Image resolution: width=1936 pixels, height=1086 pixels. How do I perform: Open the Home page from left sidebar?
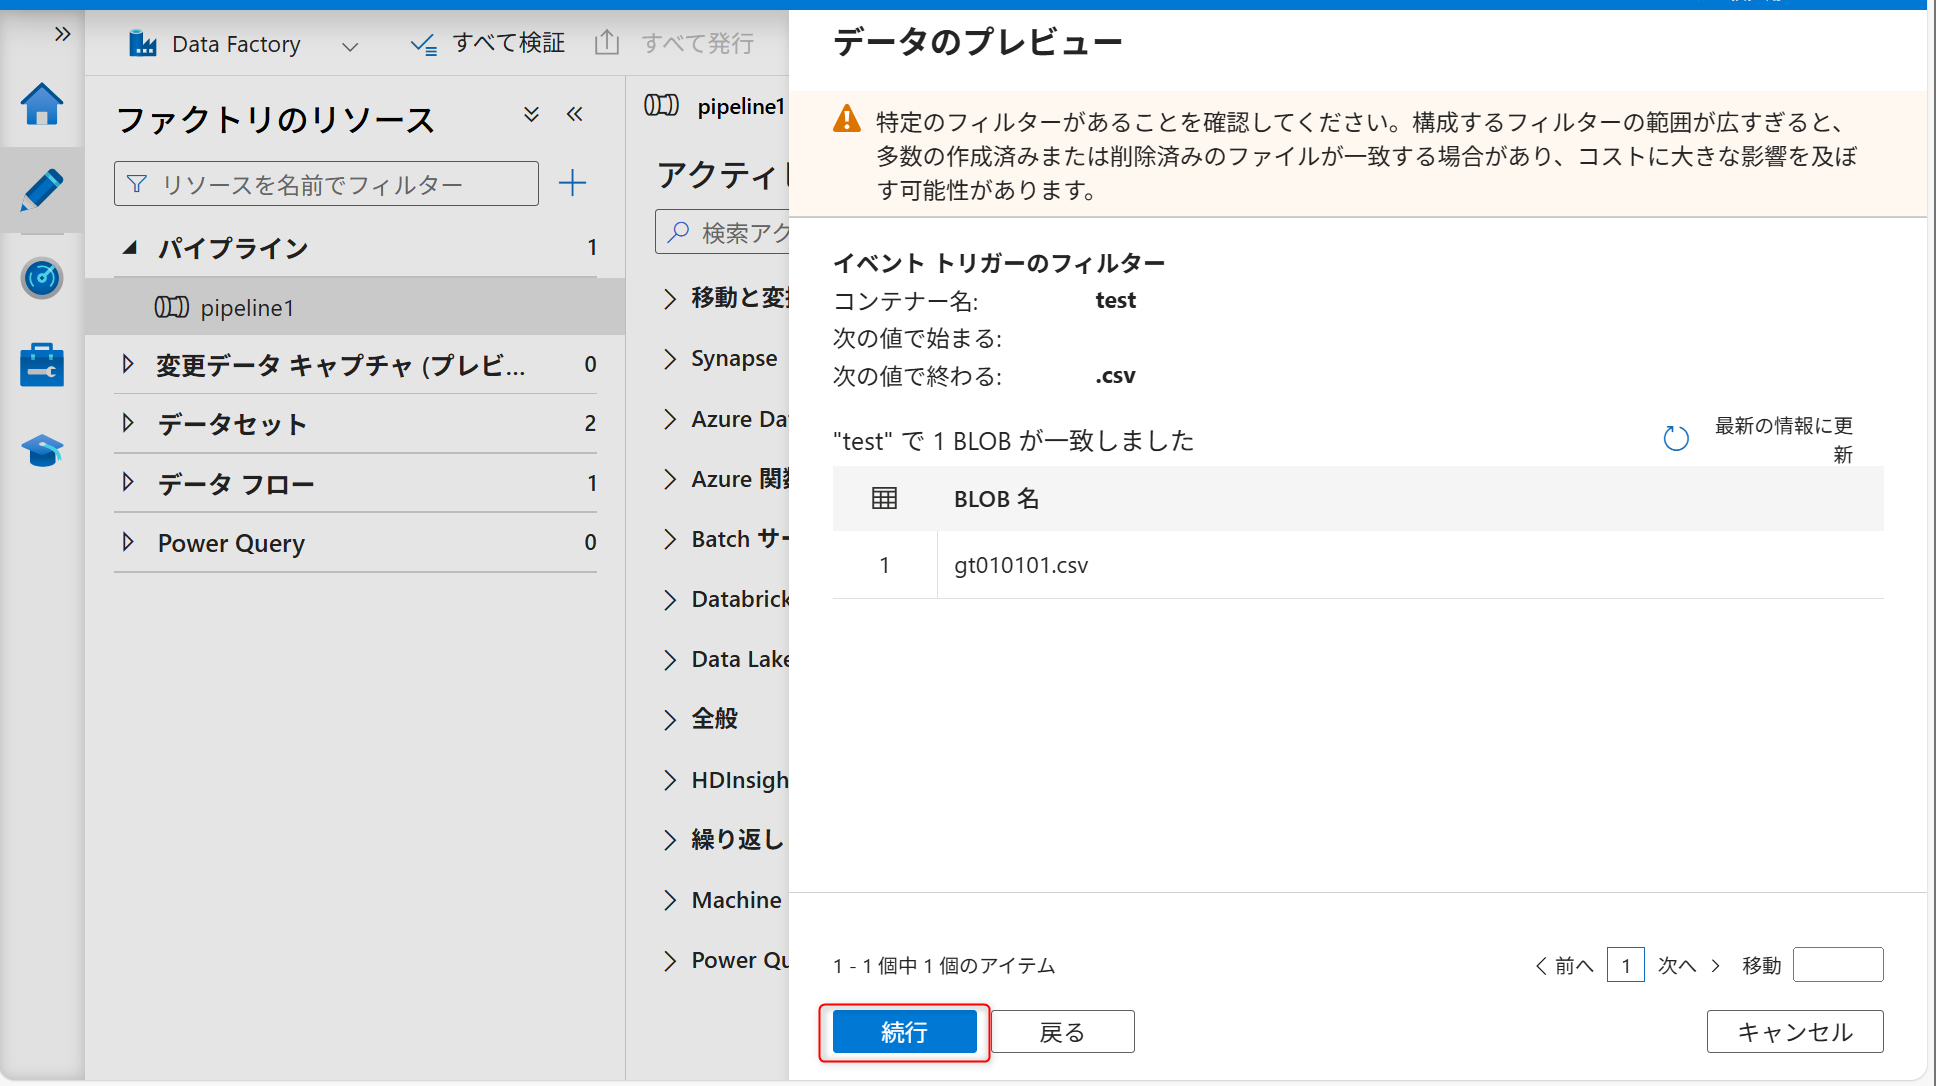coord(41,103)
